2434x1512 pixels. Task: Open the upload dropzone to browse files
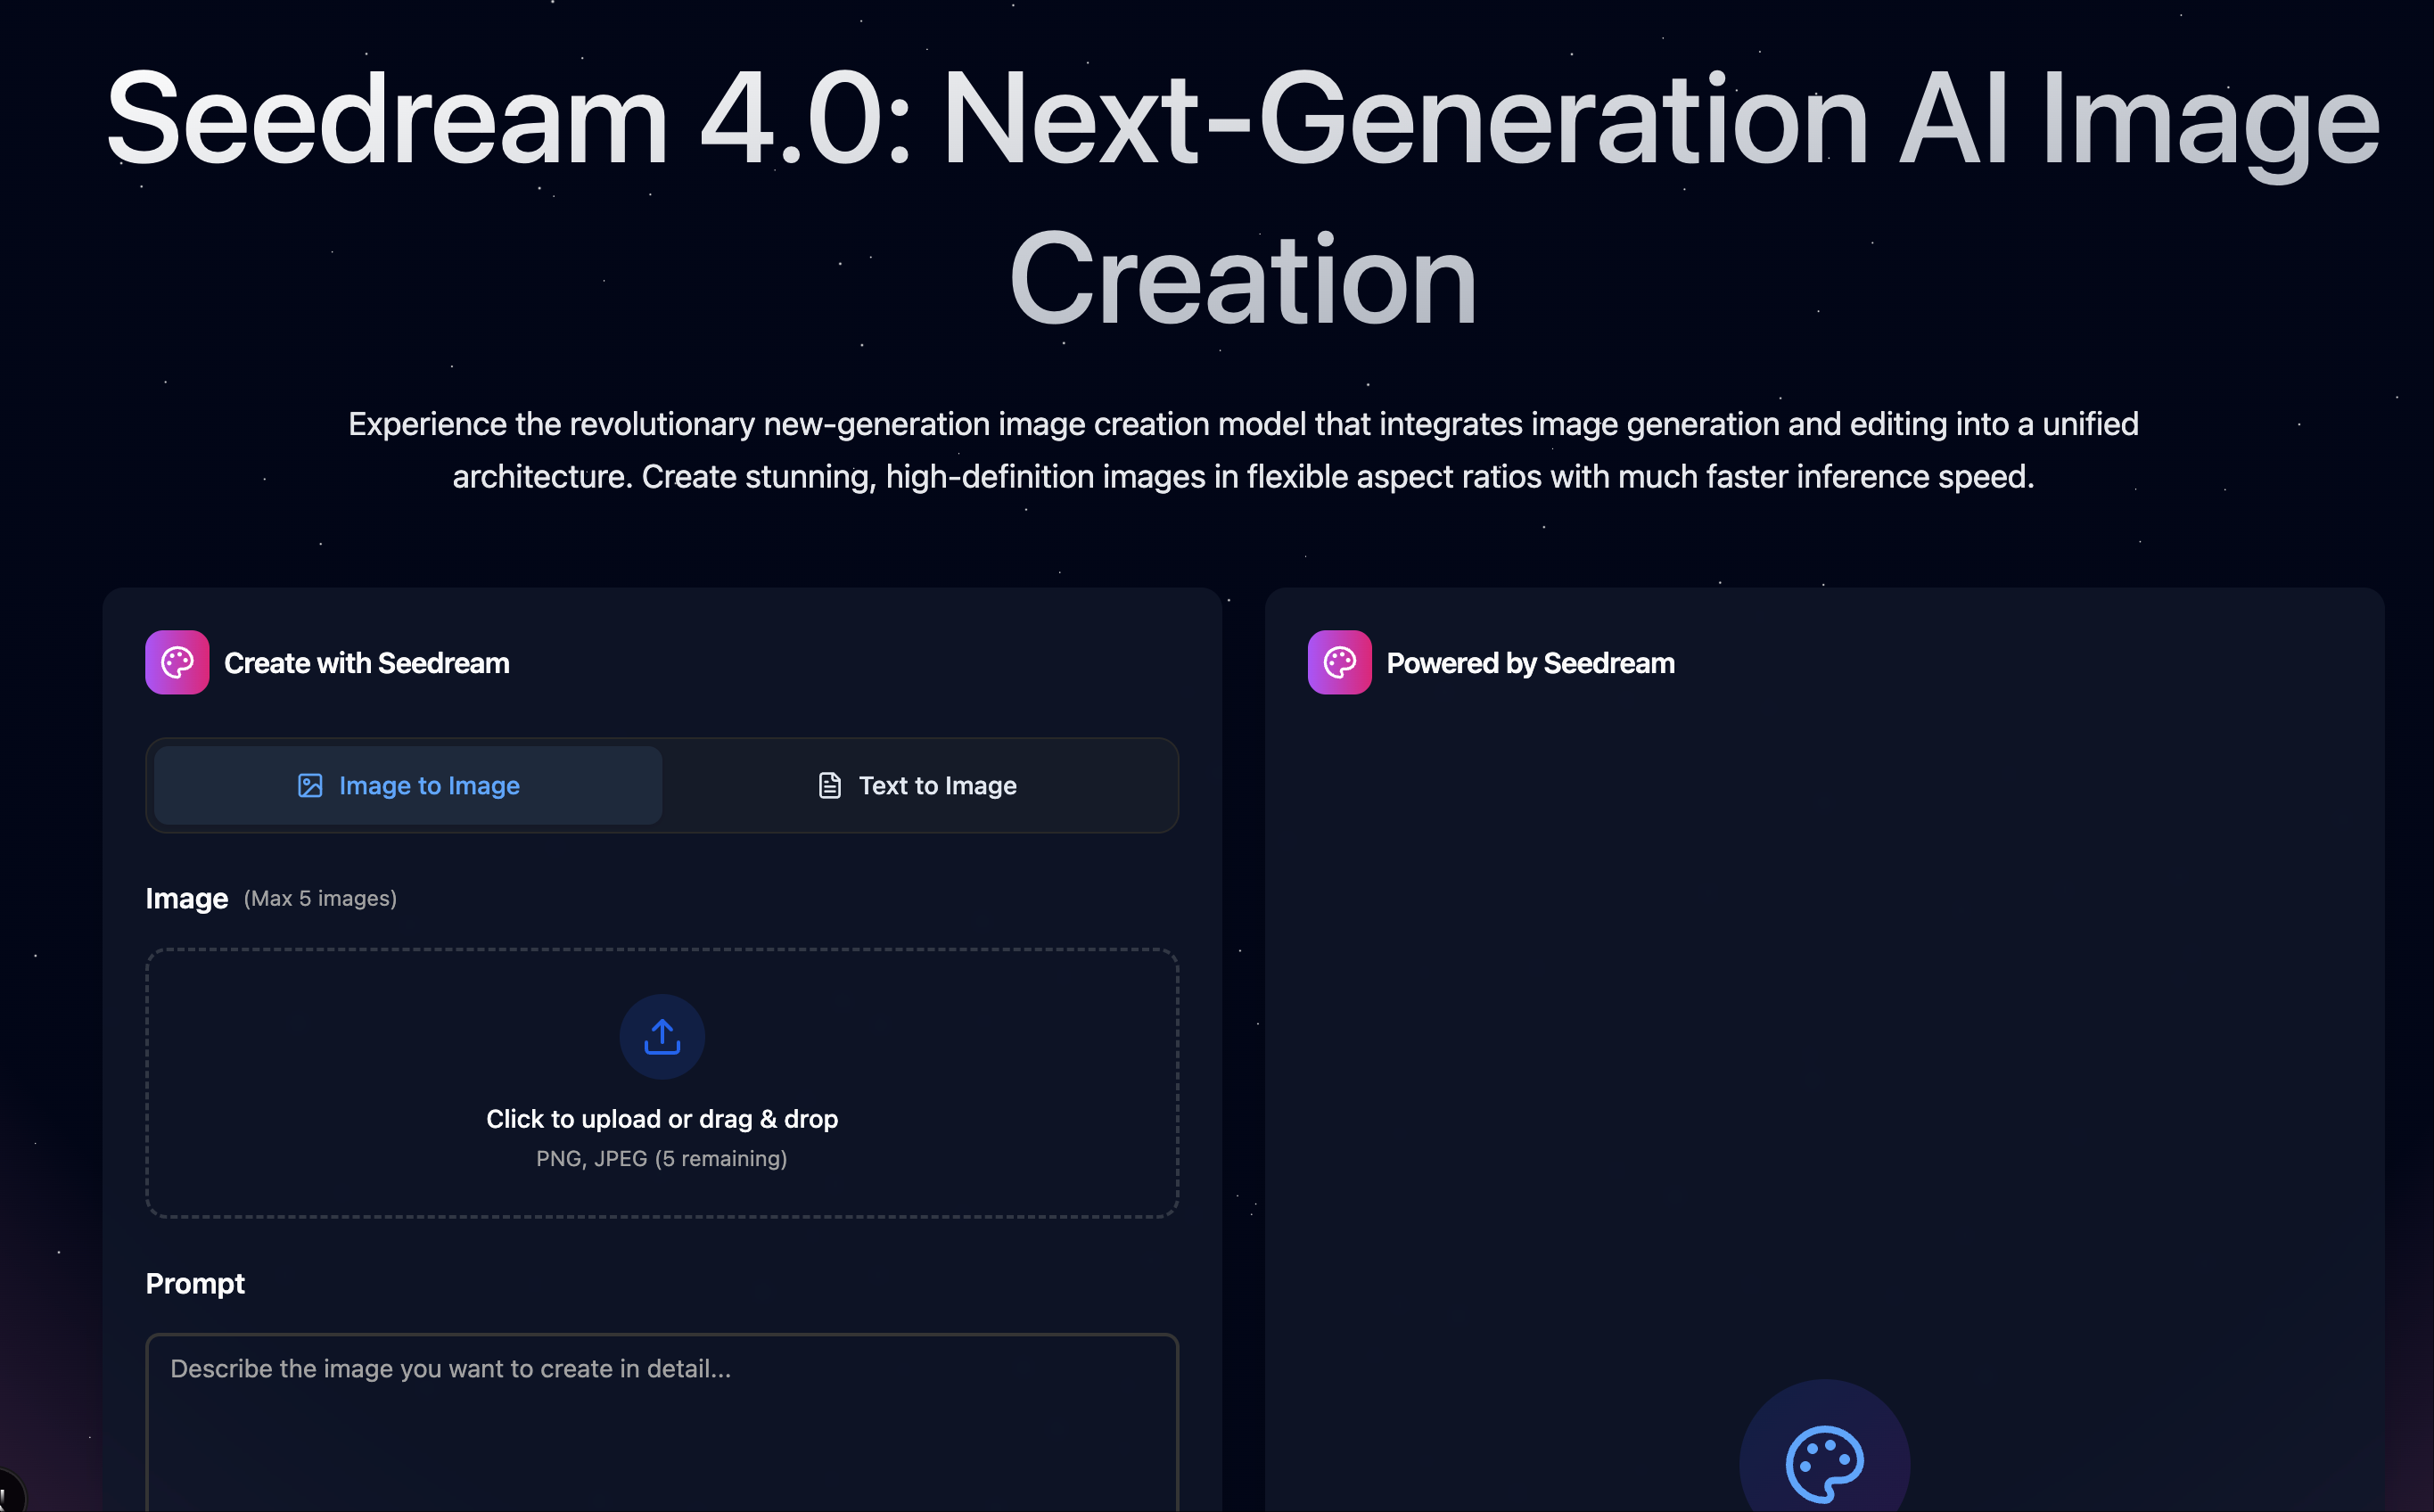tap(662, 1085)
